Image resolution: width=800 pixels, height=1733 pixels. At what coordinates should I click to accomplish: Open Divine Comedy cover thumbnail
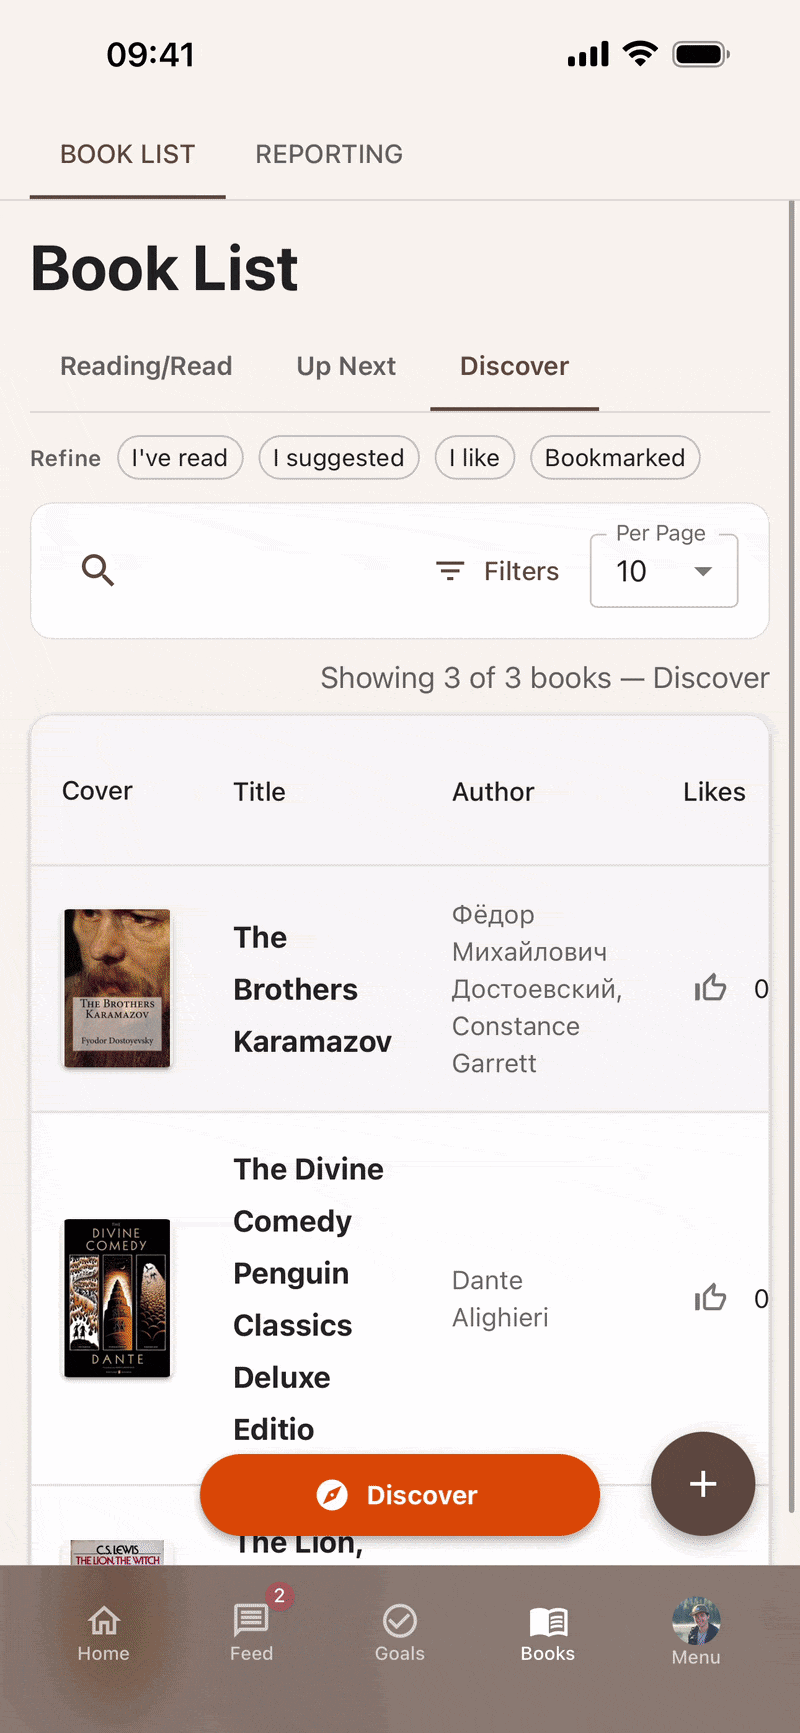point(117,1298)
